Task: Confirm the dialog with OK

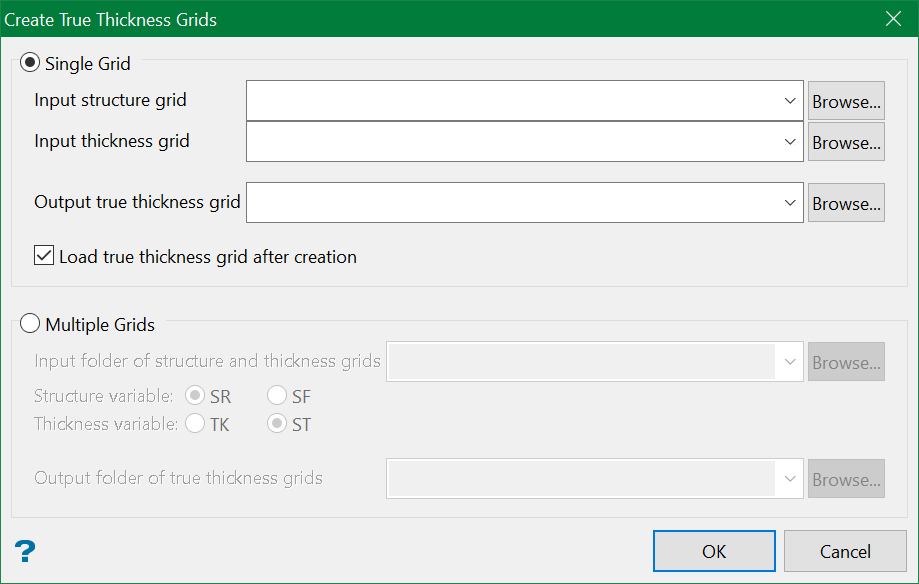Action: click(x=713, y=550)
